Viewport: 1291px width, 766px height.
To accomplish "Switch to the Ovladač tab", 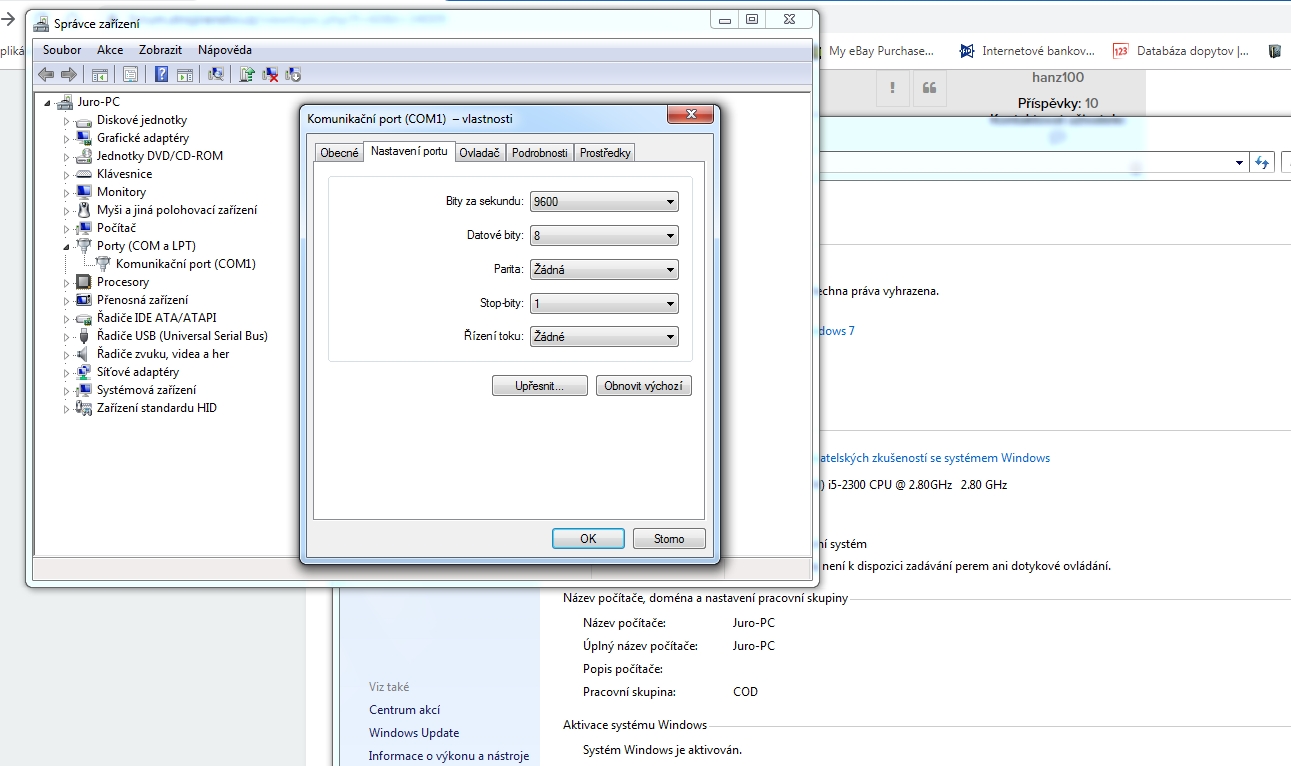I will 479,153.
